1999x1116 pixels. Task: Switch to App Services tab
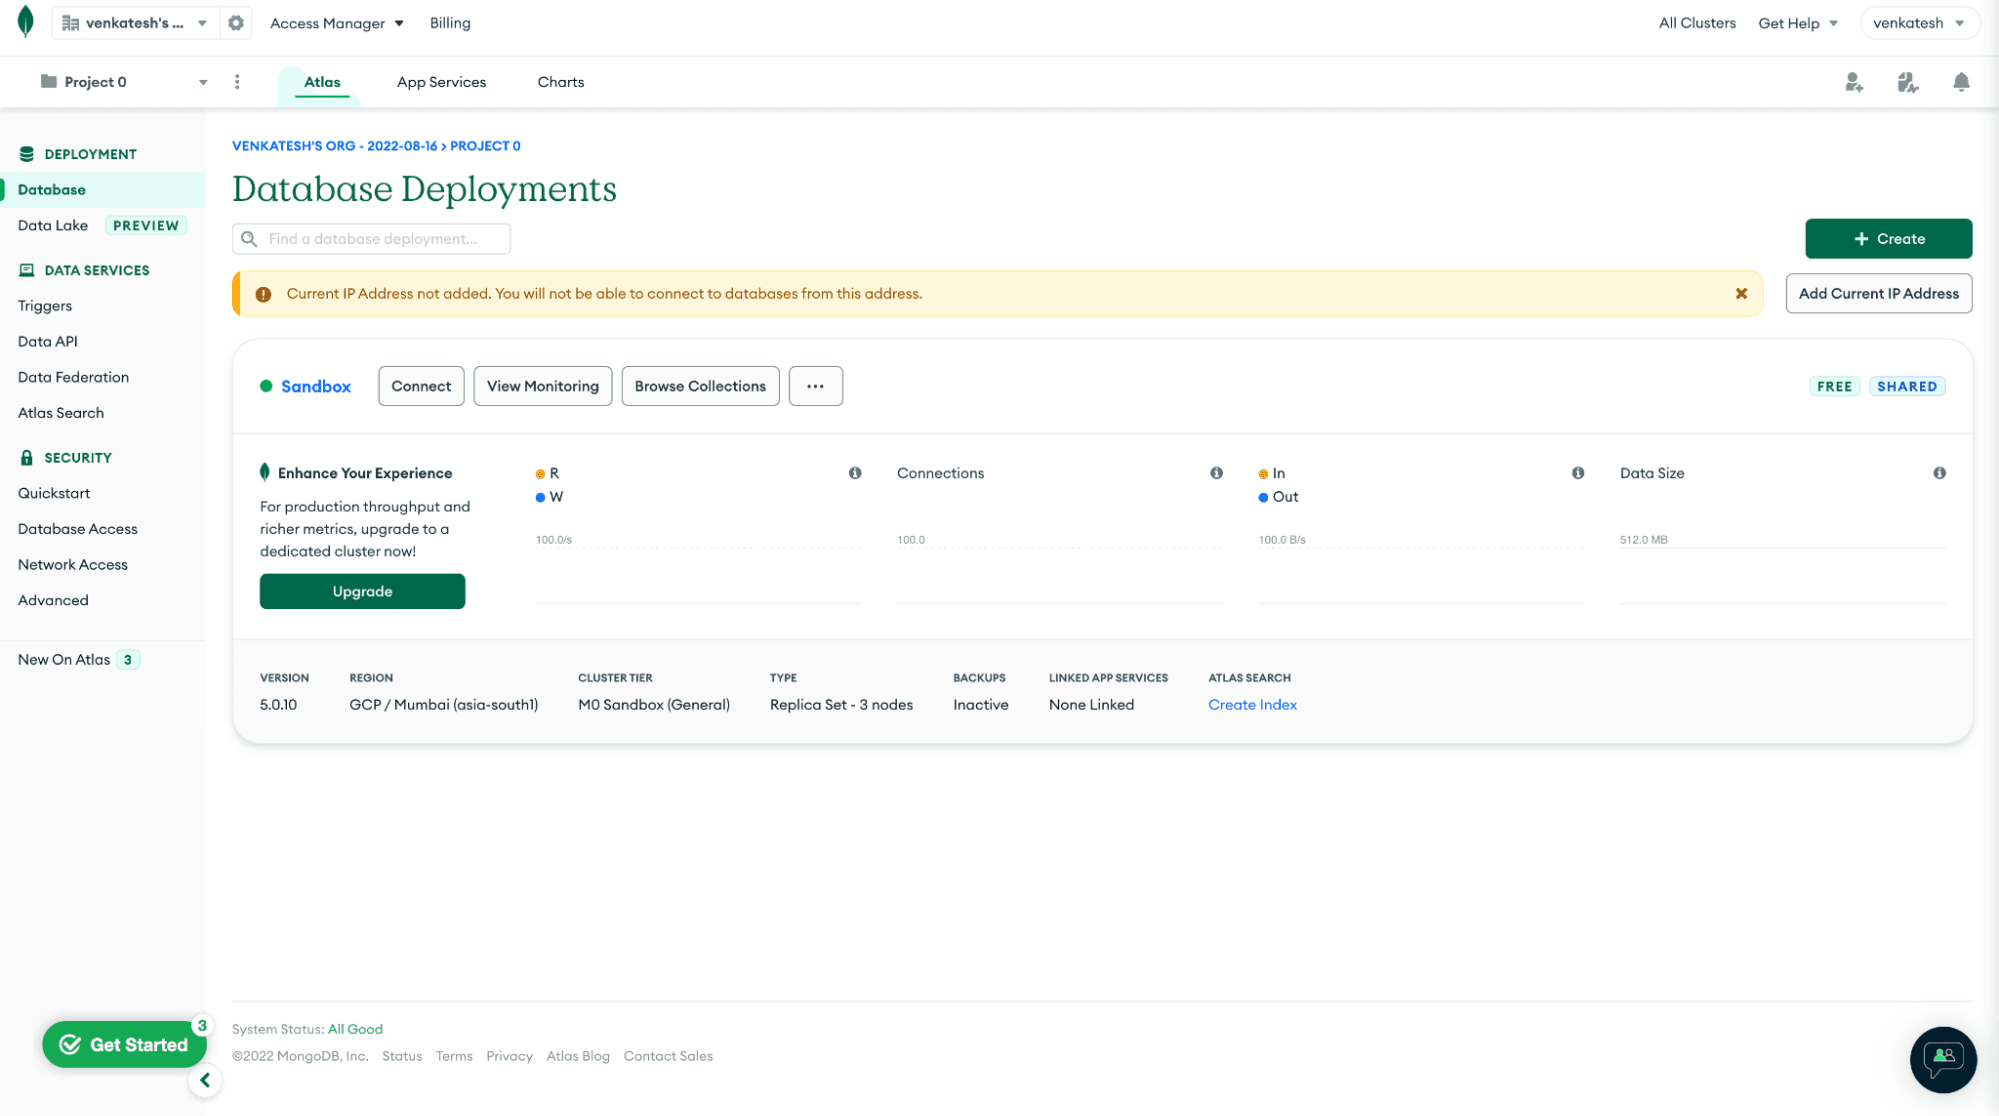(441, 82)
